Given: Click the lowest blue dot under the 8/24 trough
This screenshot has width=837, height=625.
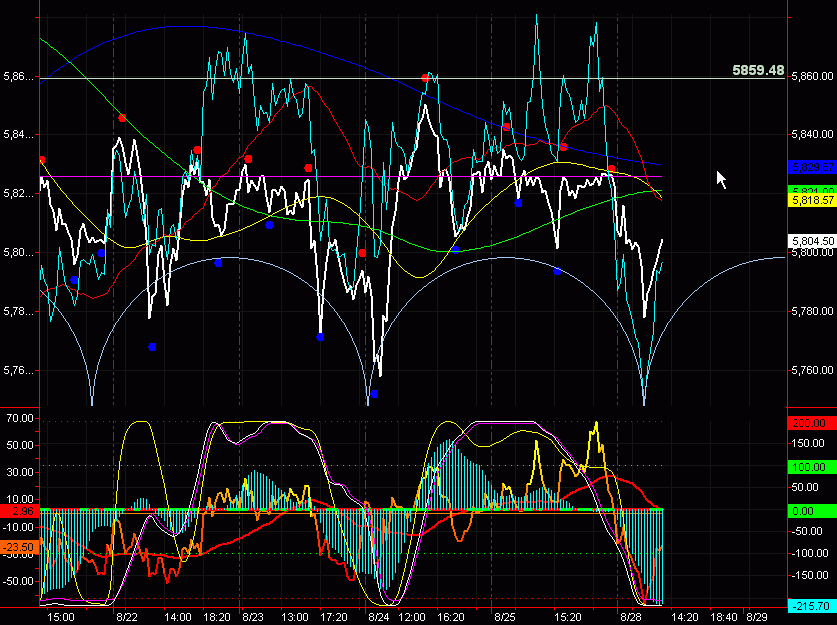Looking at the screenshot, I should (x=374, y=394).
